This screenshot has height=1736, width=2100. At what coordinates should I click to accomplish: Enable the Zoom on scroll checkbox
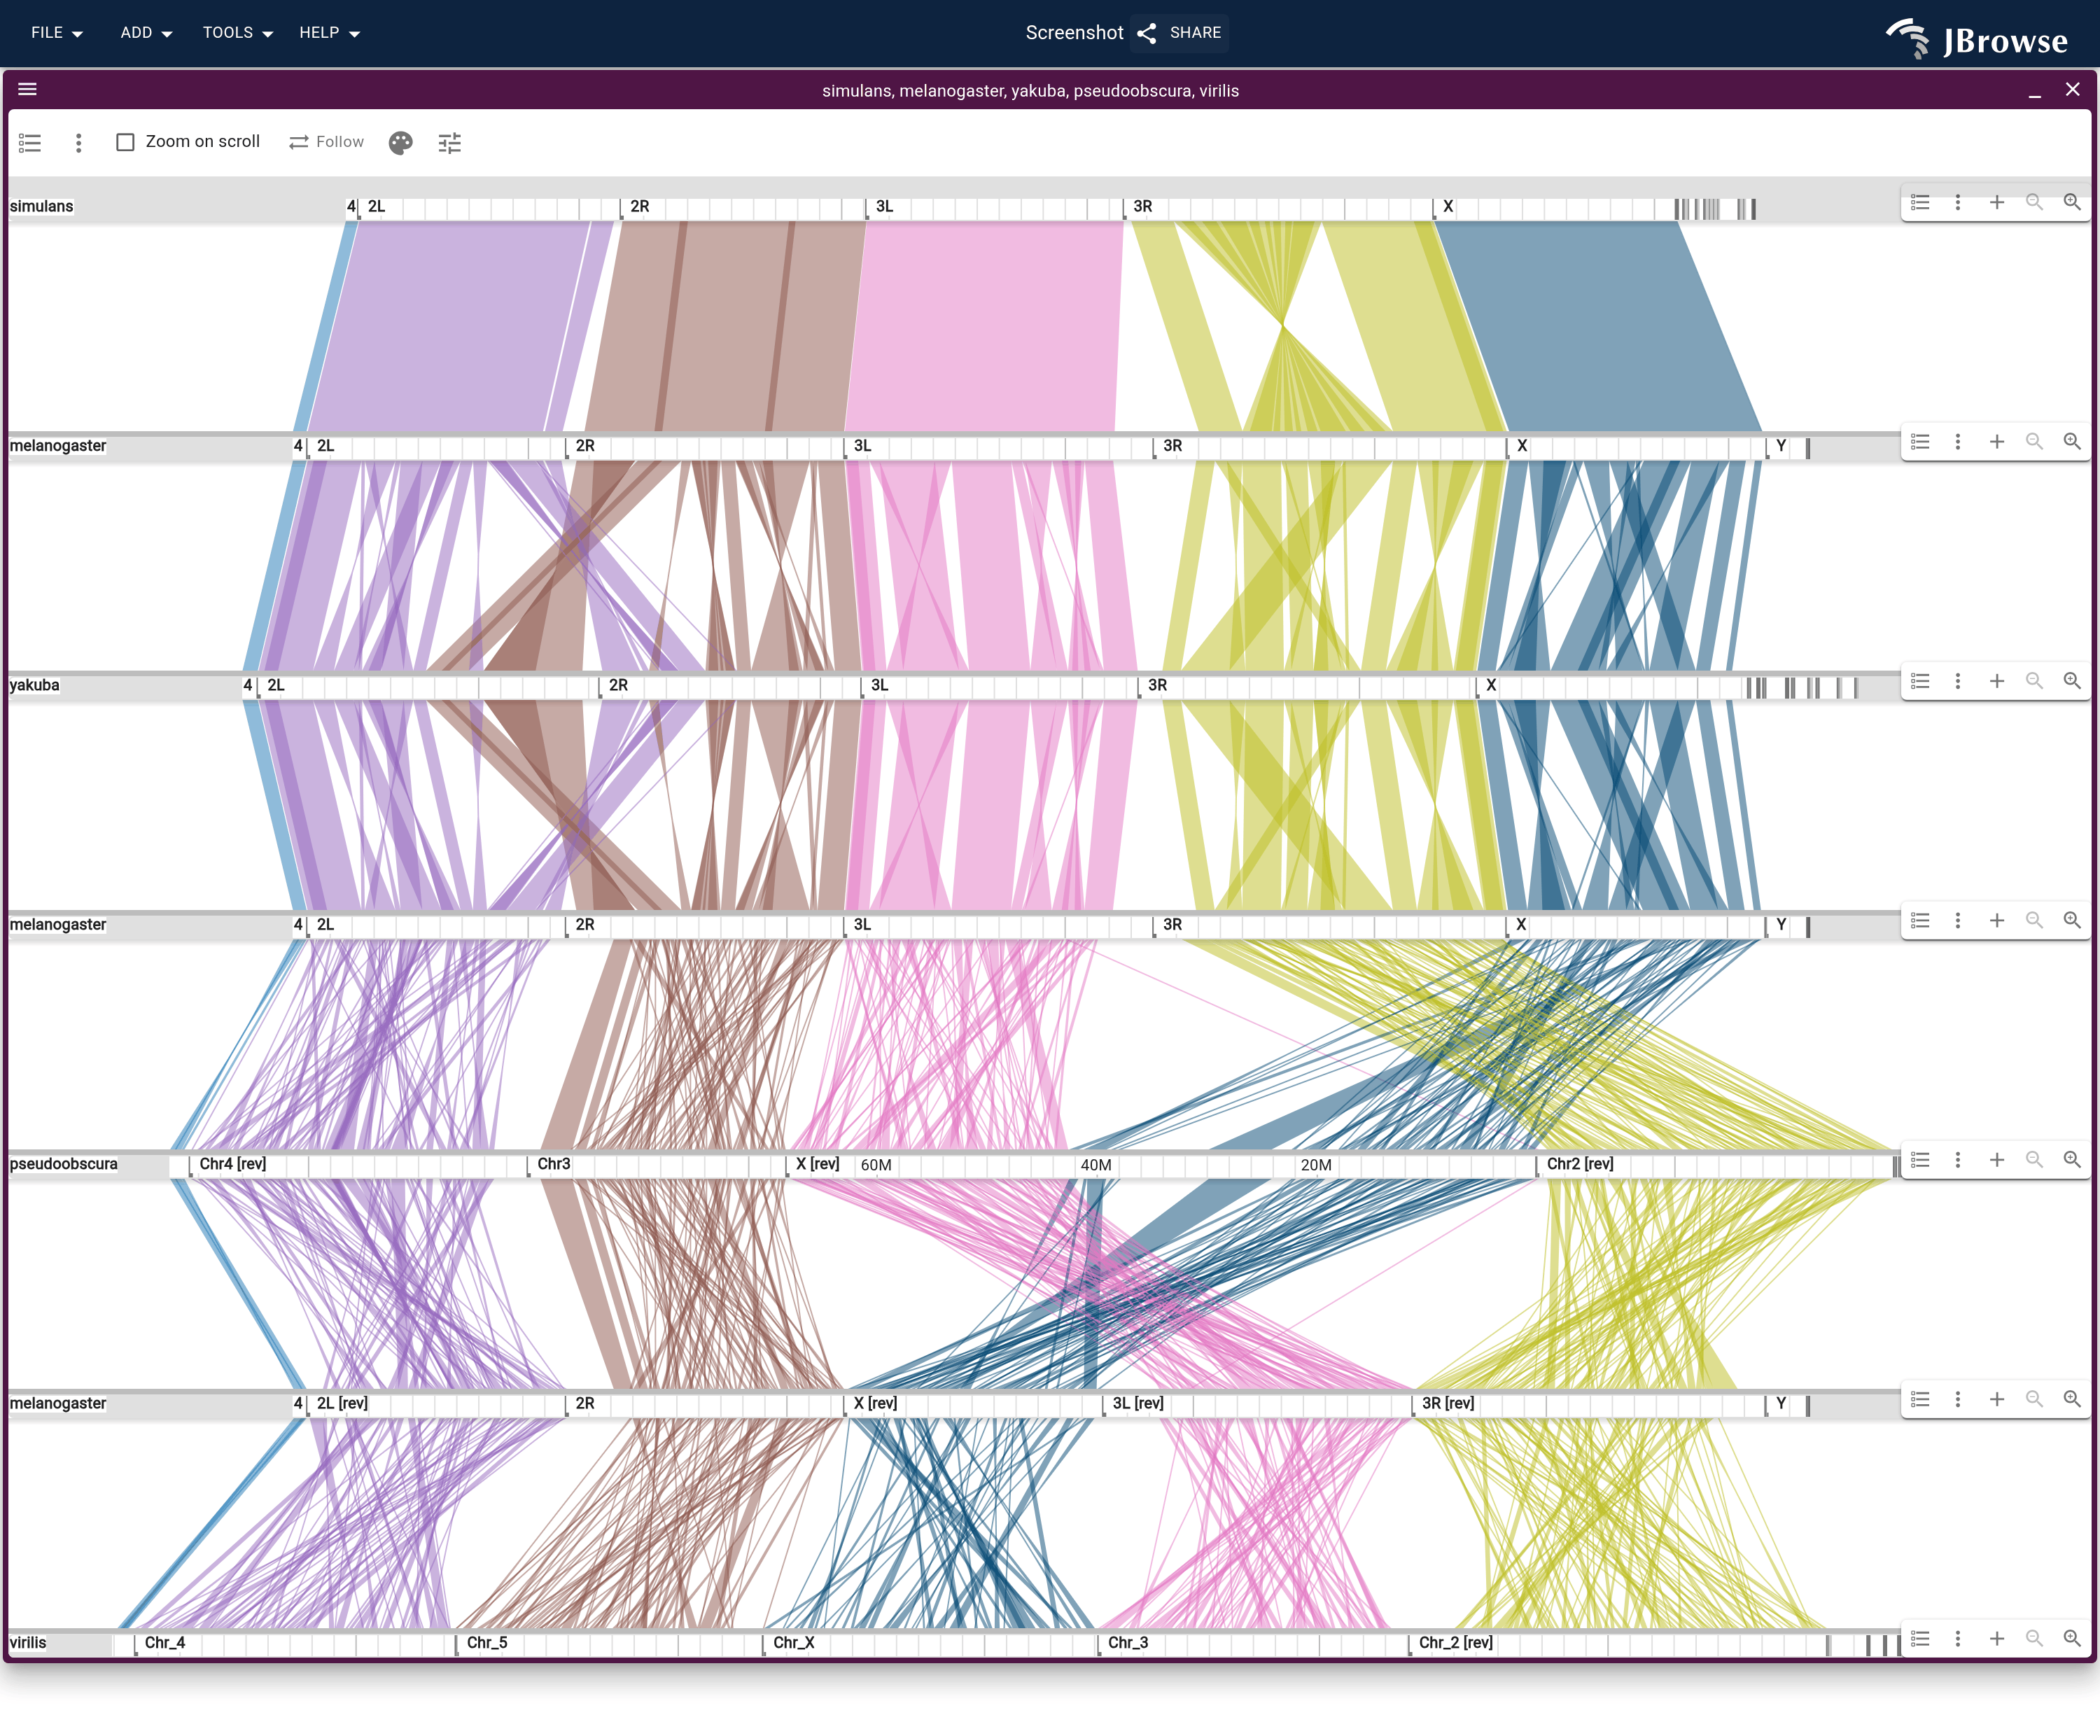[125, 143]
